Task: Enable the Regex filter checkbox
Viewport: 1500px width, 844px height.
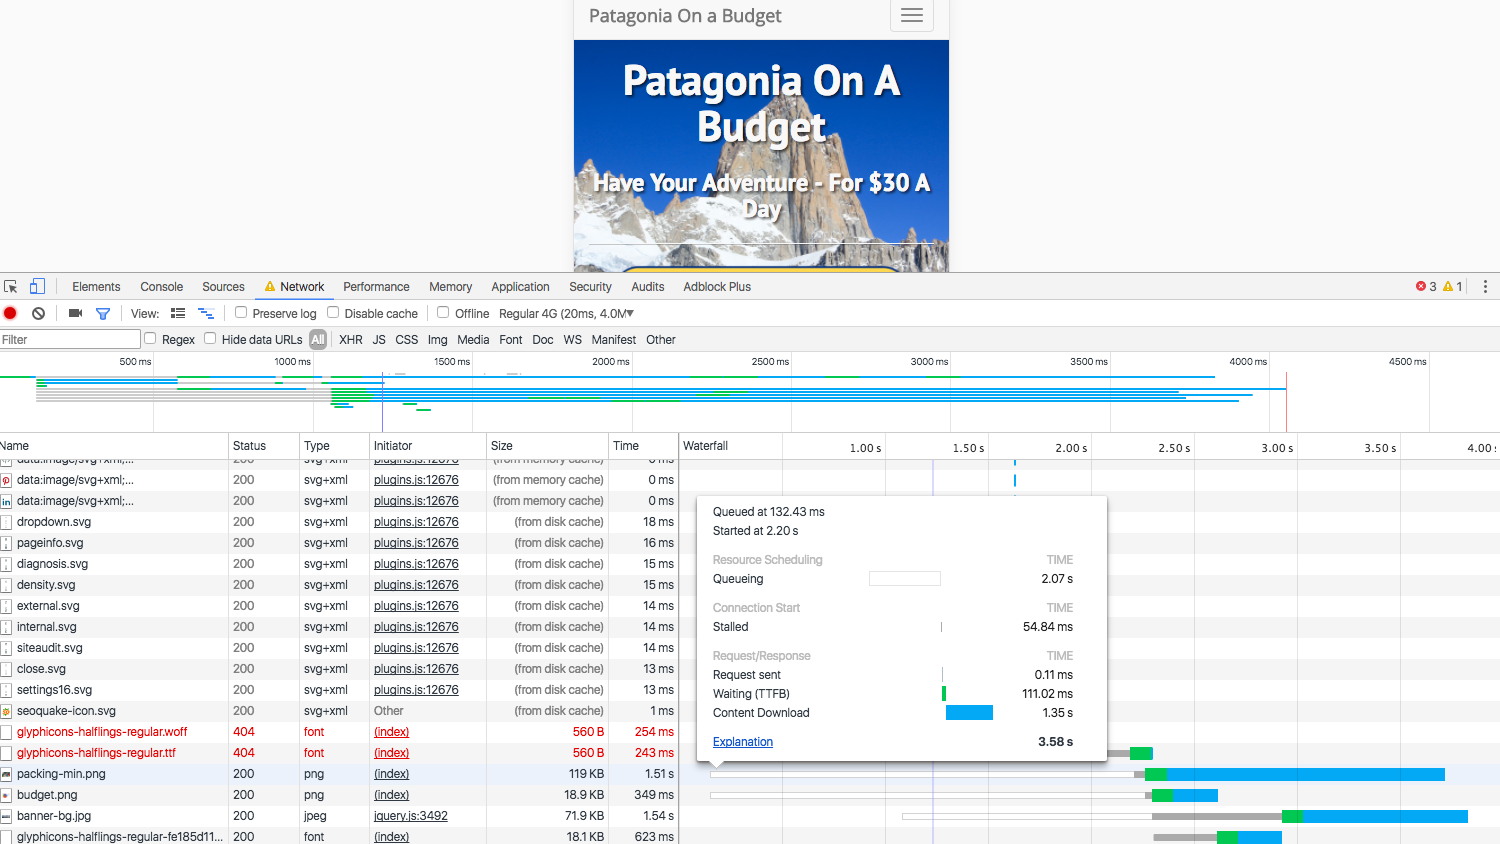Action: [150, 338]
